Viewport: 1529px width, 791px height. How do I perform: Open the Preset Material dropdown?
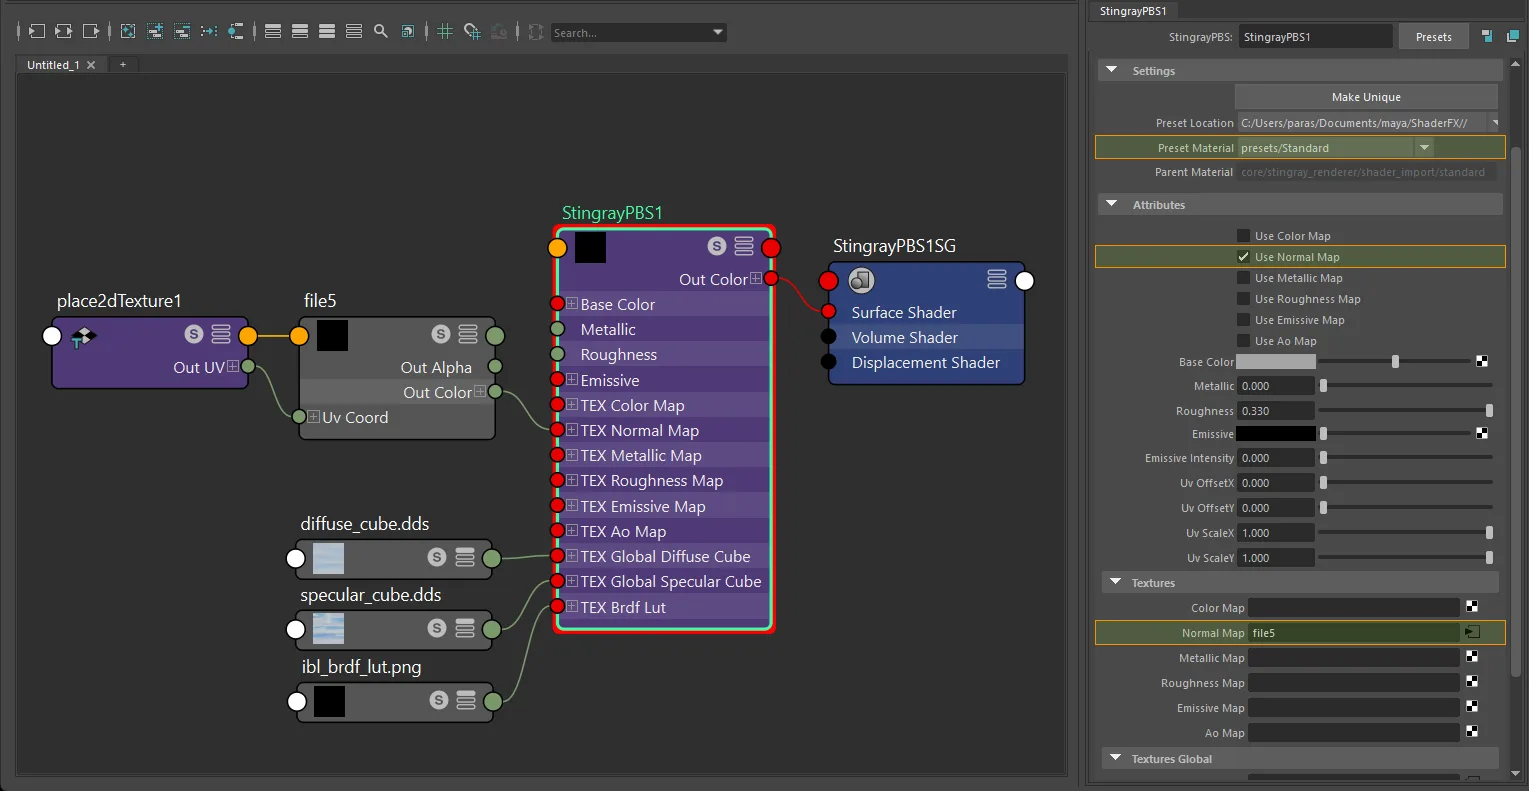[x=1424, y=148]
